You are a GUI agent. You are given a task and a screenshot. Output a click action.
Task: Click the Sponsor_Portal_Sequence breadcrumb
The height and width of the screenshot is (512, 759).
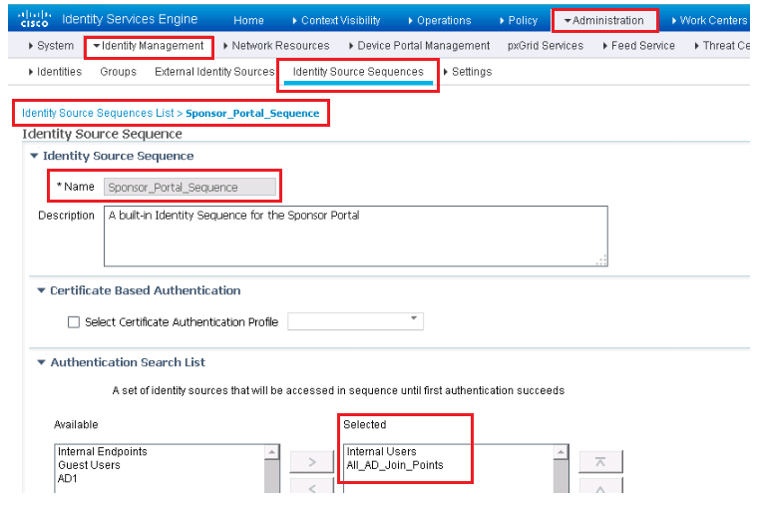click(253, 113)
